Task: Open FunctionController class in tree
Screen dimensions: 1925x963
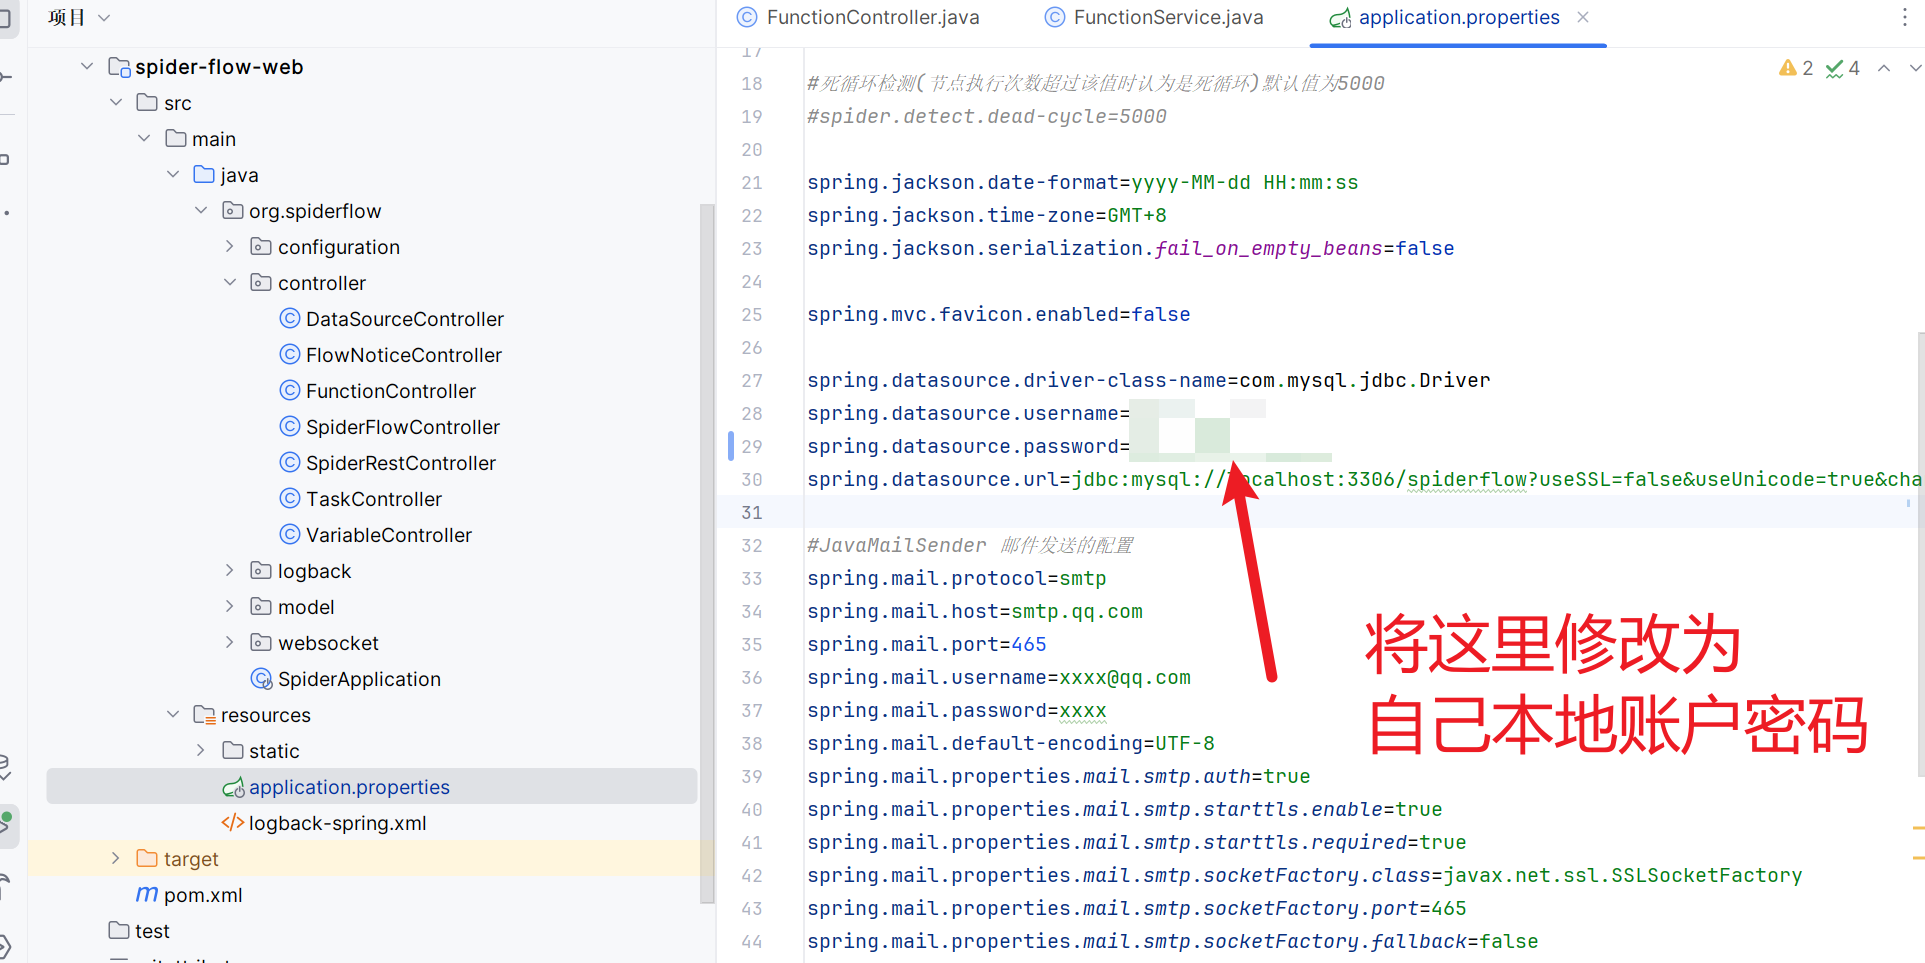Action: tap(390, 391)
